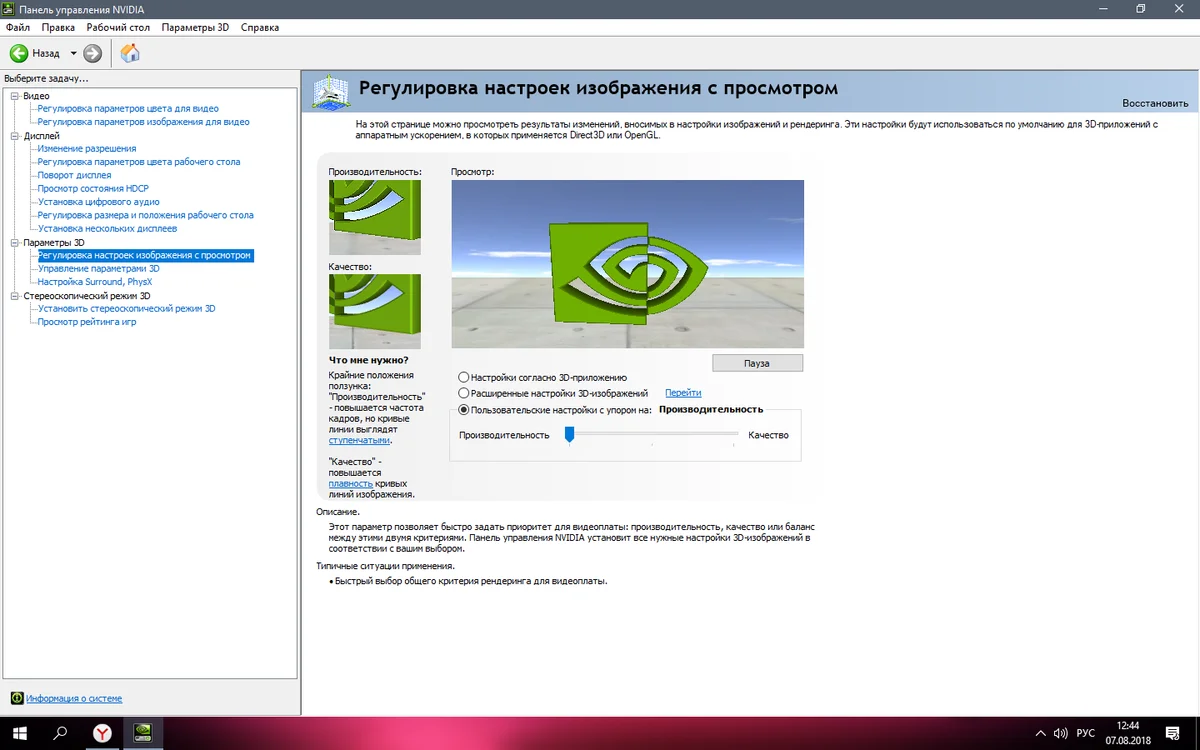The width and height of the screenshot is (1200, 750).
Task: Open the 'ступенчатыми' help link
Action: coord(359,439)
